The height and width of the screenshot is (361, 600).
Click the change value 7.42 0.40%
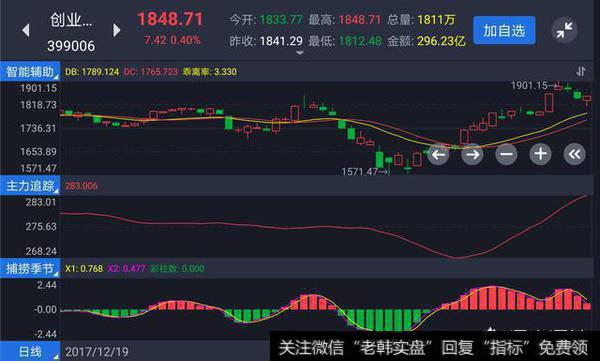[172, 40]
